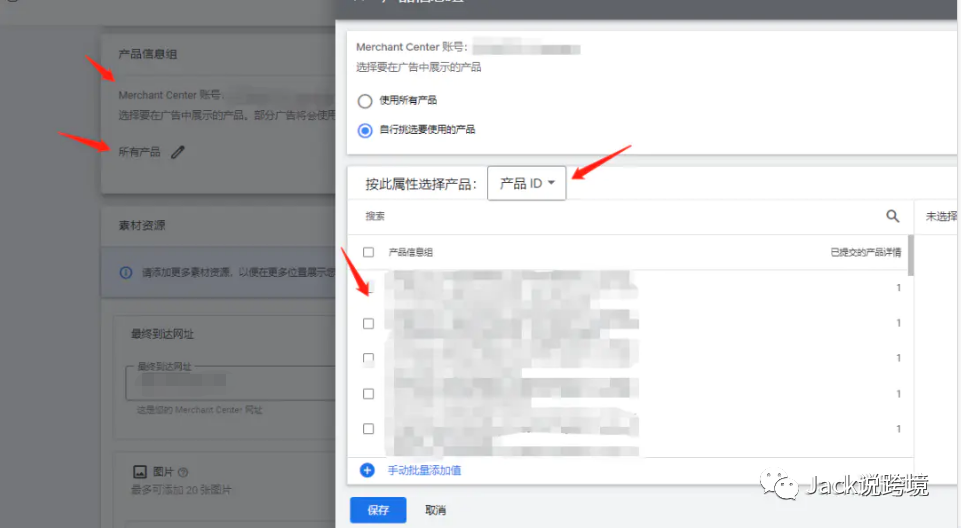Click the 保存 button
The width and height of the screenshot is (961, 528).
378,510
